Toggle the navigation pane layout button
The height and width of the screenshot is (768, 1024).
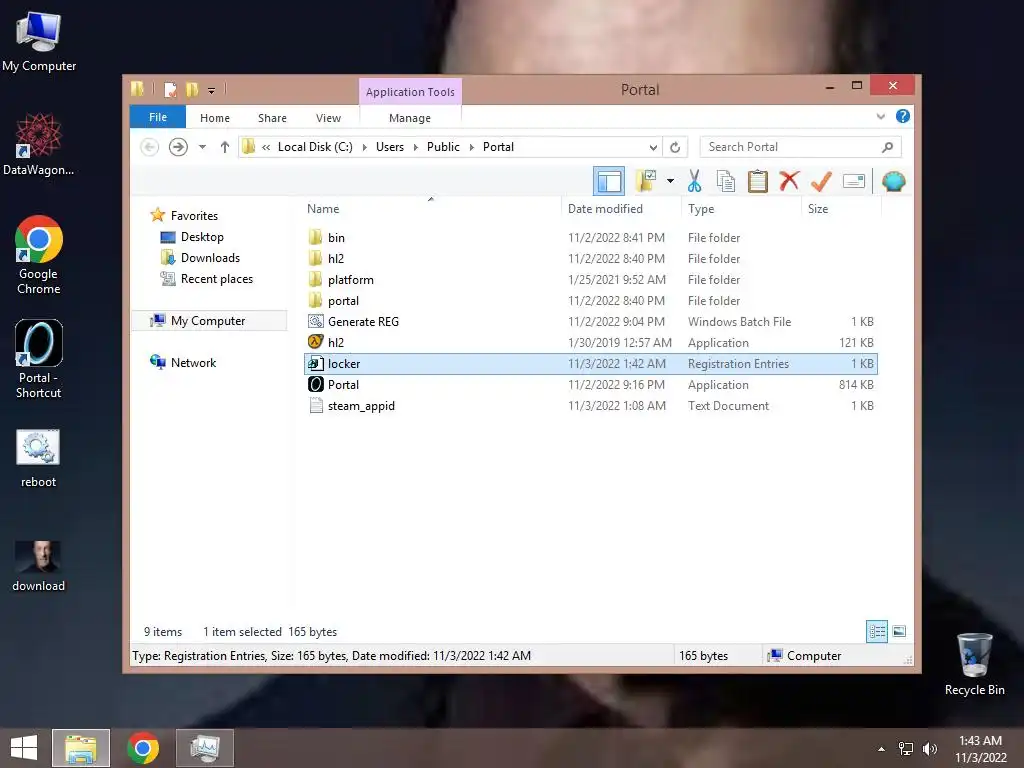(x=609, y=181)
